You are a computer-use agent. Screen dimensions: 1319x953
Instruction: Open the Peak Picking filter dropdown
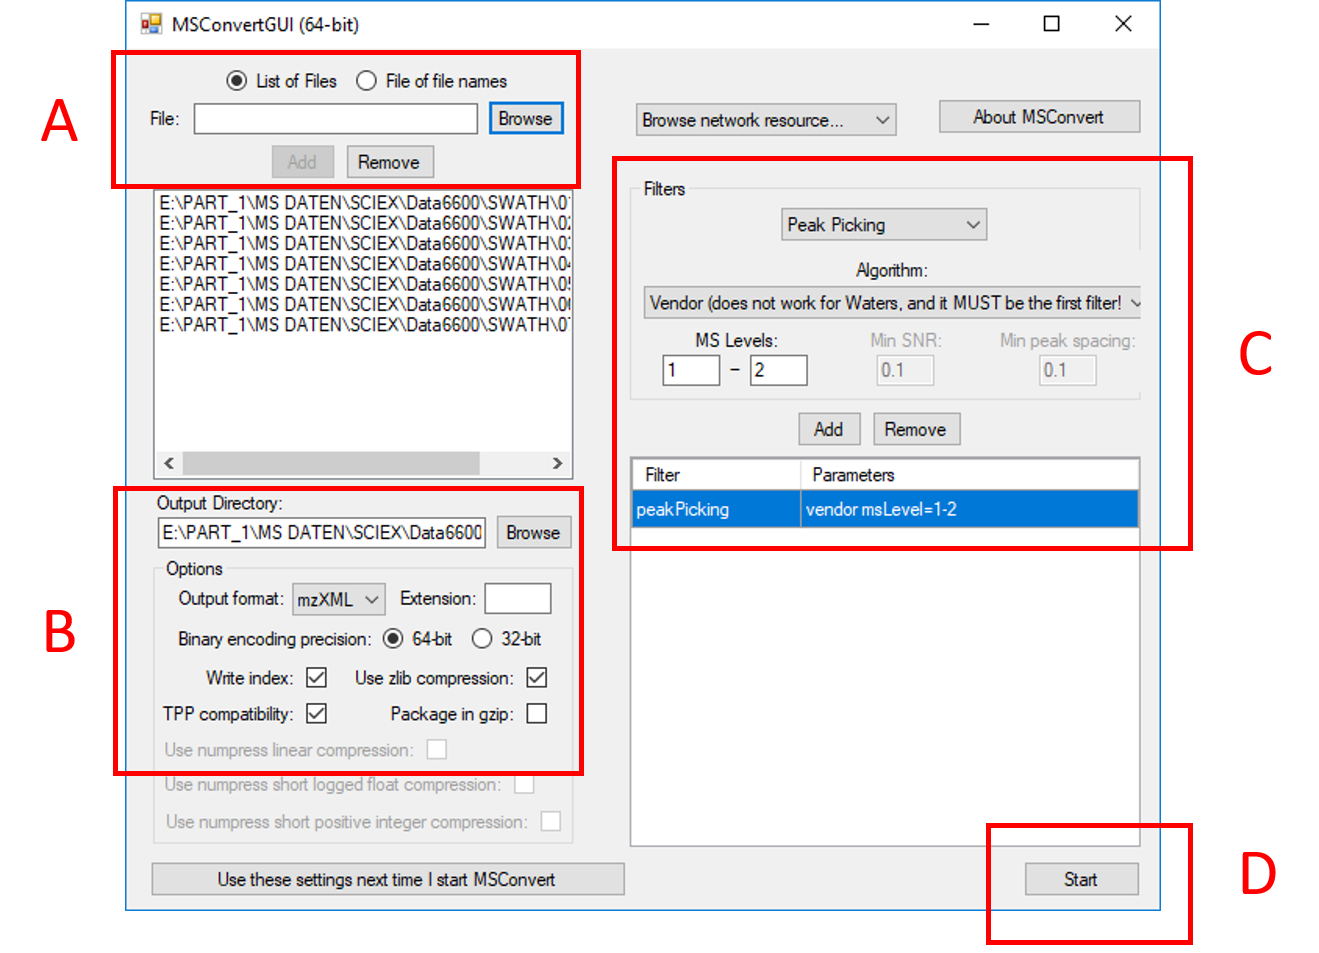tap(884, 225)
